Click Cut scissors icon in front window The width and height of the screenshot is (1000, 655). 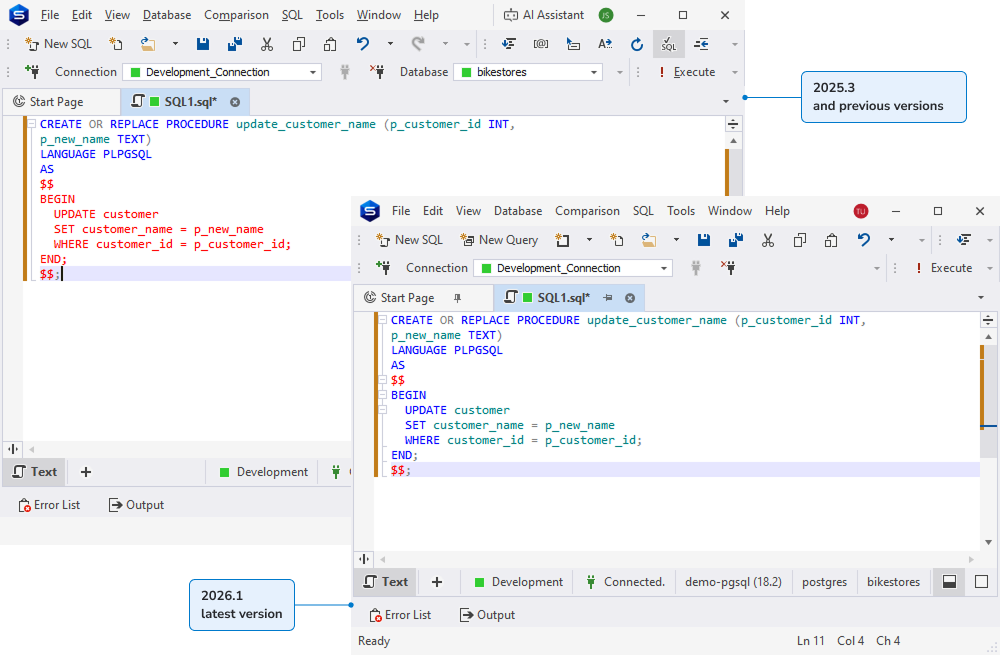coord(768,240)
